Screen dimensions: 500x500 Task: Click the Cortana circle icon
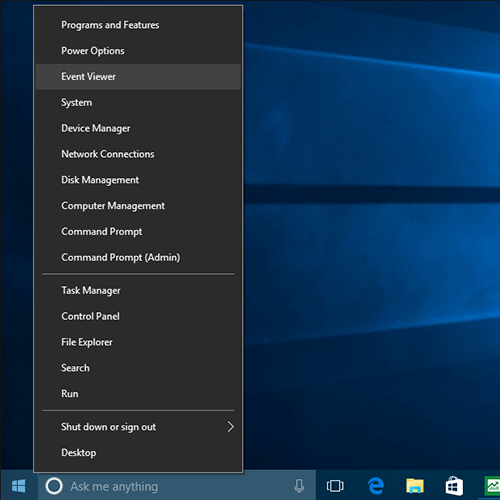(x=54, y=486)
